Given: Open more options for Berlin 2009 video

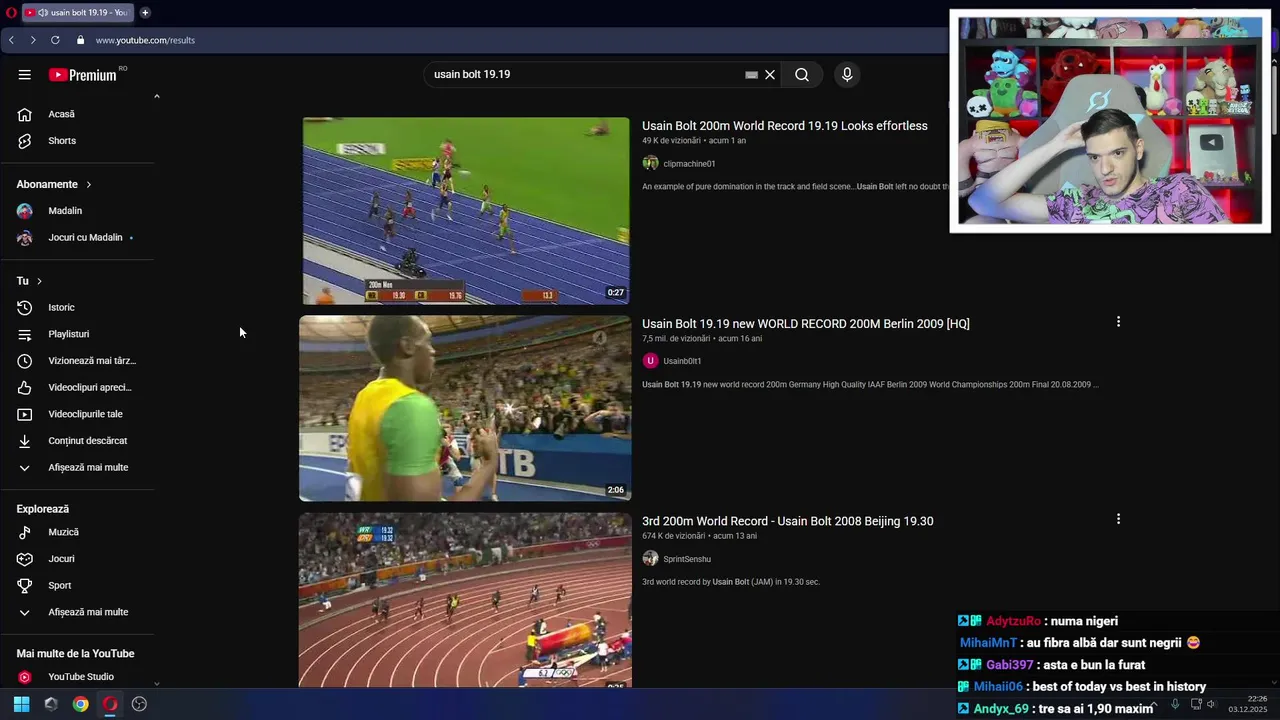Looking at the screenshot, I should (x=1118, y=322).
